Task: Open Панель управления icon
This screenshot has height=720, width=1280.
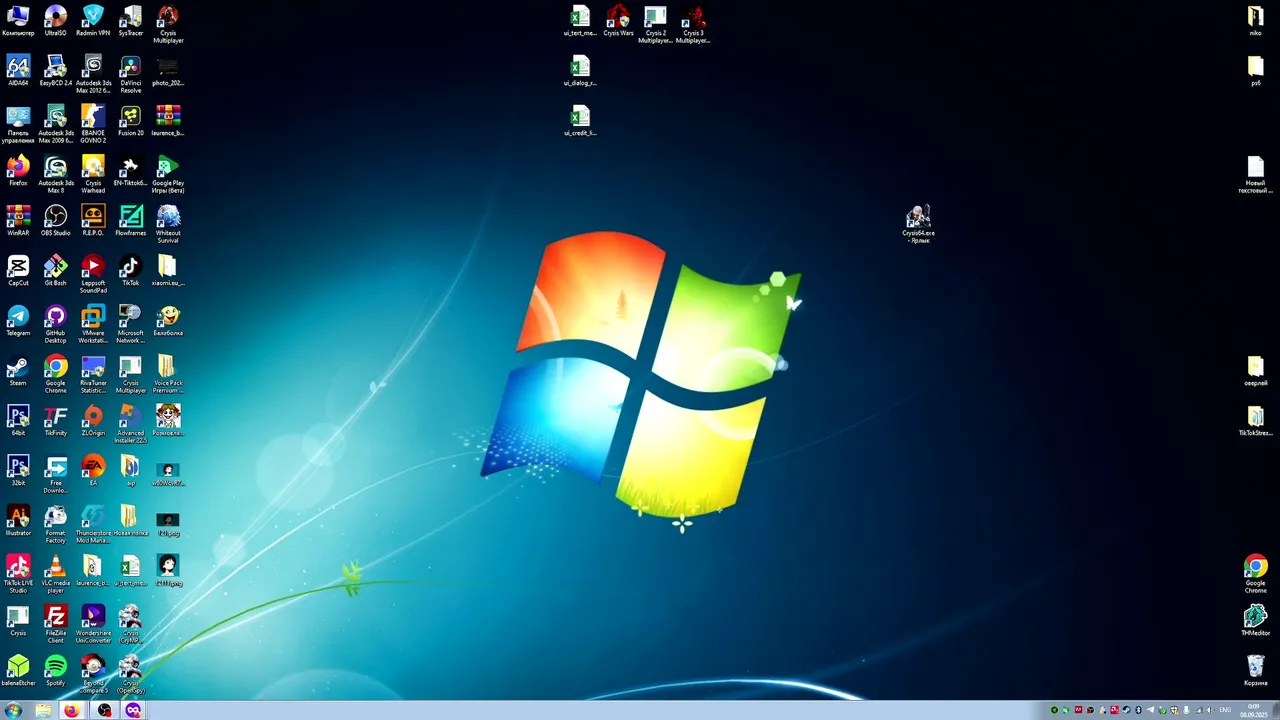Action: click(x=18, y=124)
